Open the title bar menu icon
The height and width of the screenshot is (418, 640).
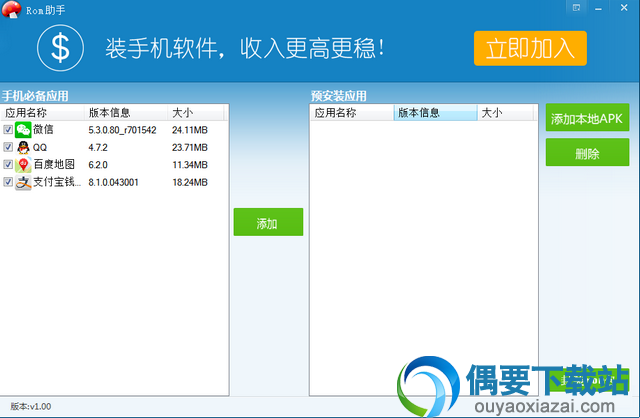[x=576, y=8]
